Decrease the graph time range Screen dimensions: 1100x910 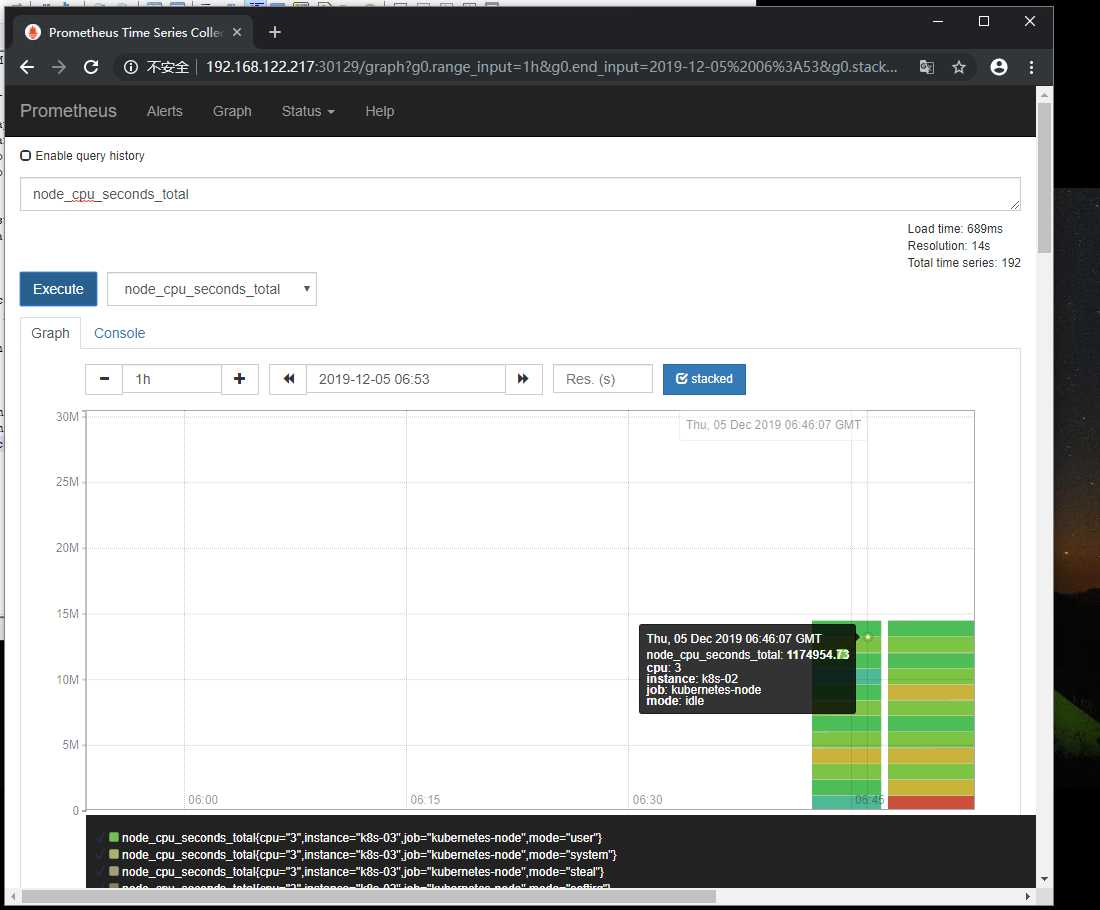coord(104,379)
